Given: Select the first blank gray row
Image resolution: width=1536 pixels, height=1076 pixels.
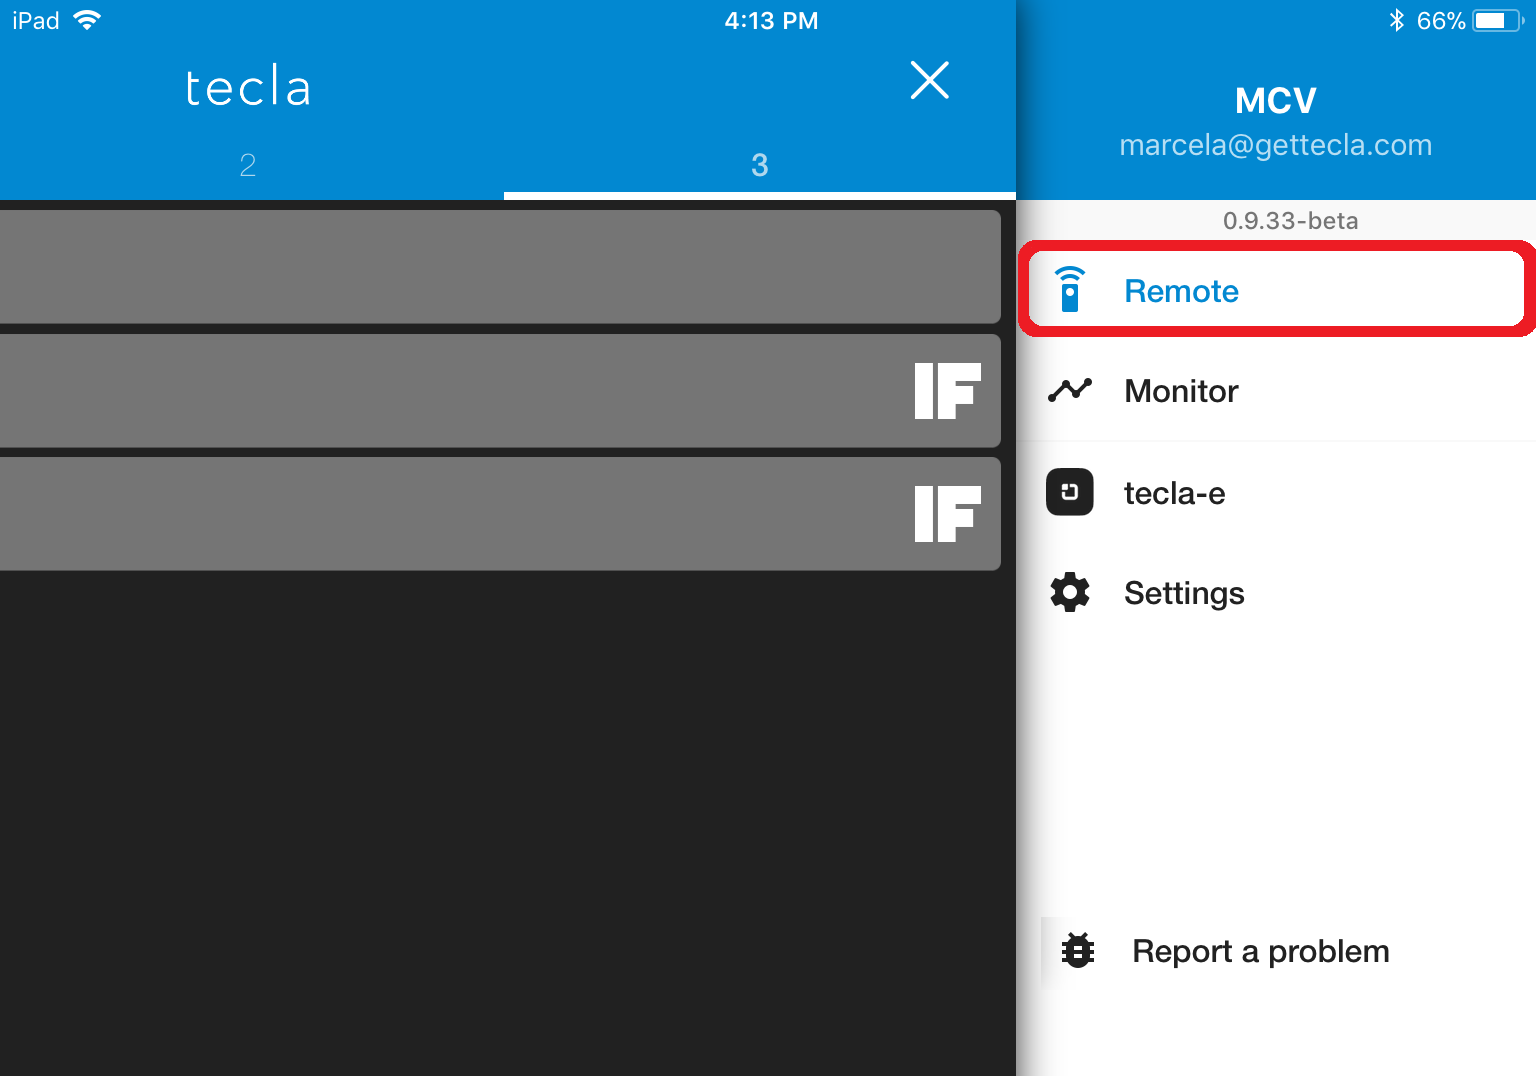Looking at the screenshot, I should point(498,266).
